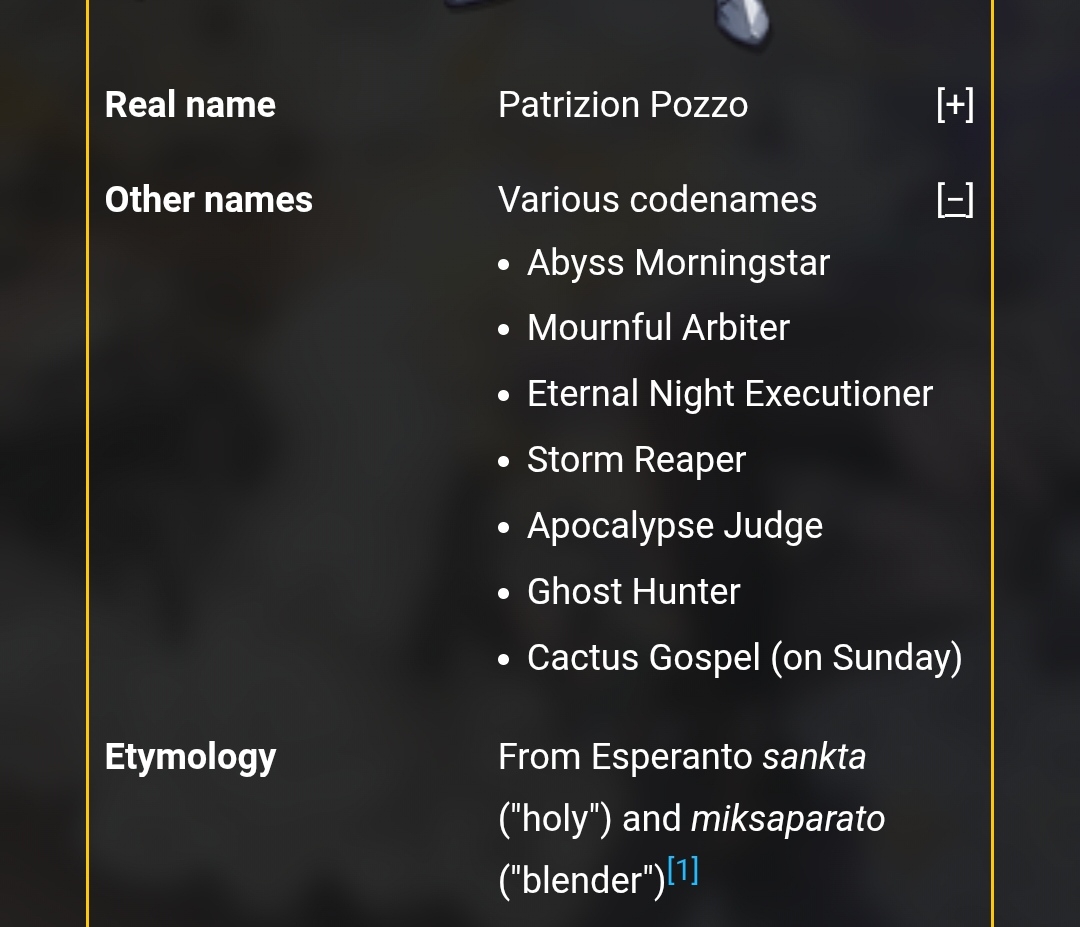Select the Eternal Night Executioner entry
The width and height of the screenshot is (1080, 927).
pos(730,394)
